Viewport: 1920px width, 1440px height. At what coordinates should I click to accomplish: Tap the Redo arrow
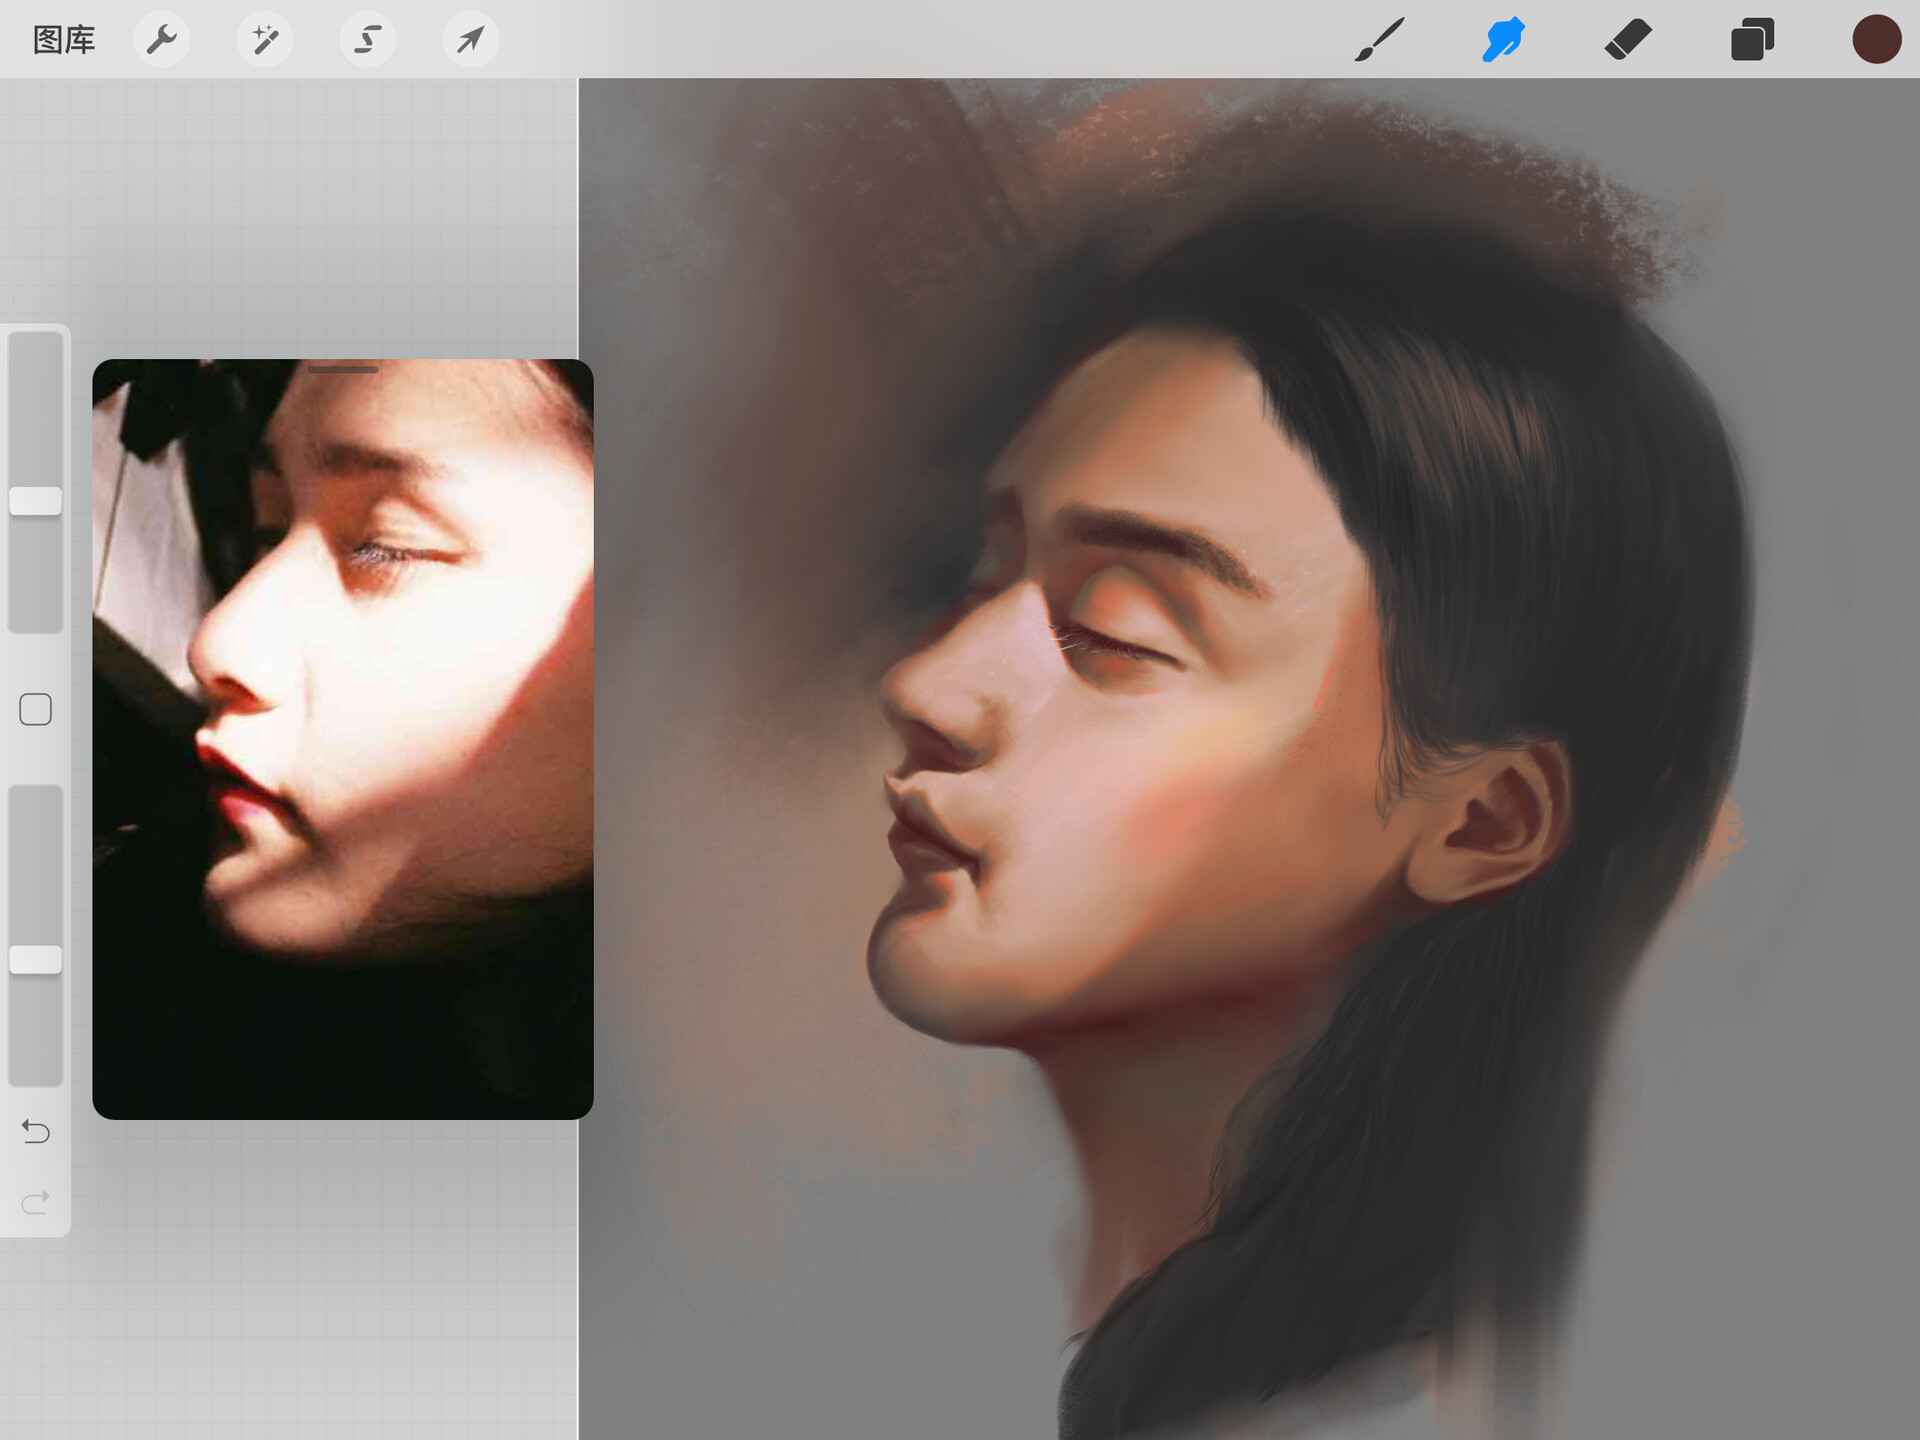pyautogui.click(x=35, y=1202)
